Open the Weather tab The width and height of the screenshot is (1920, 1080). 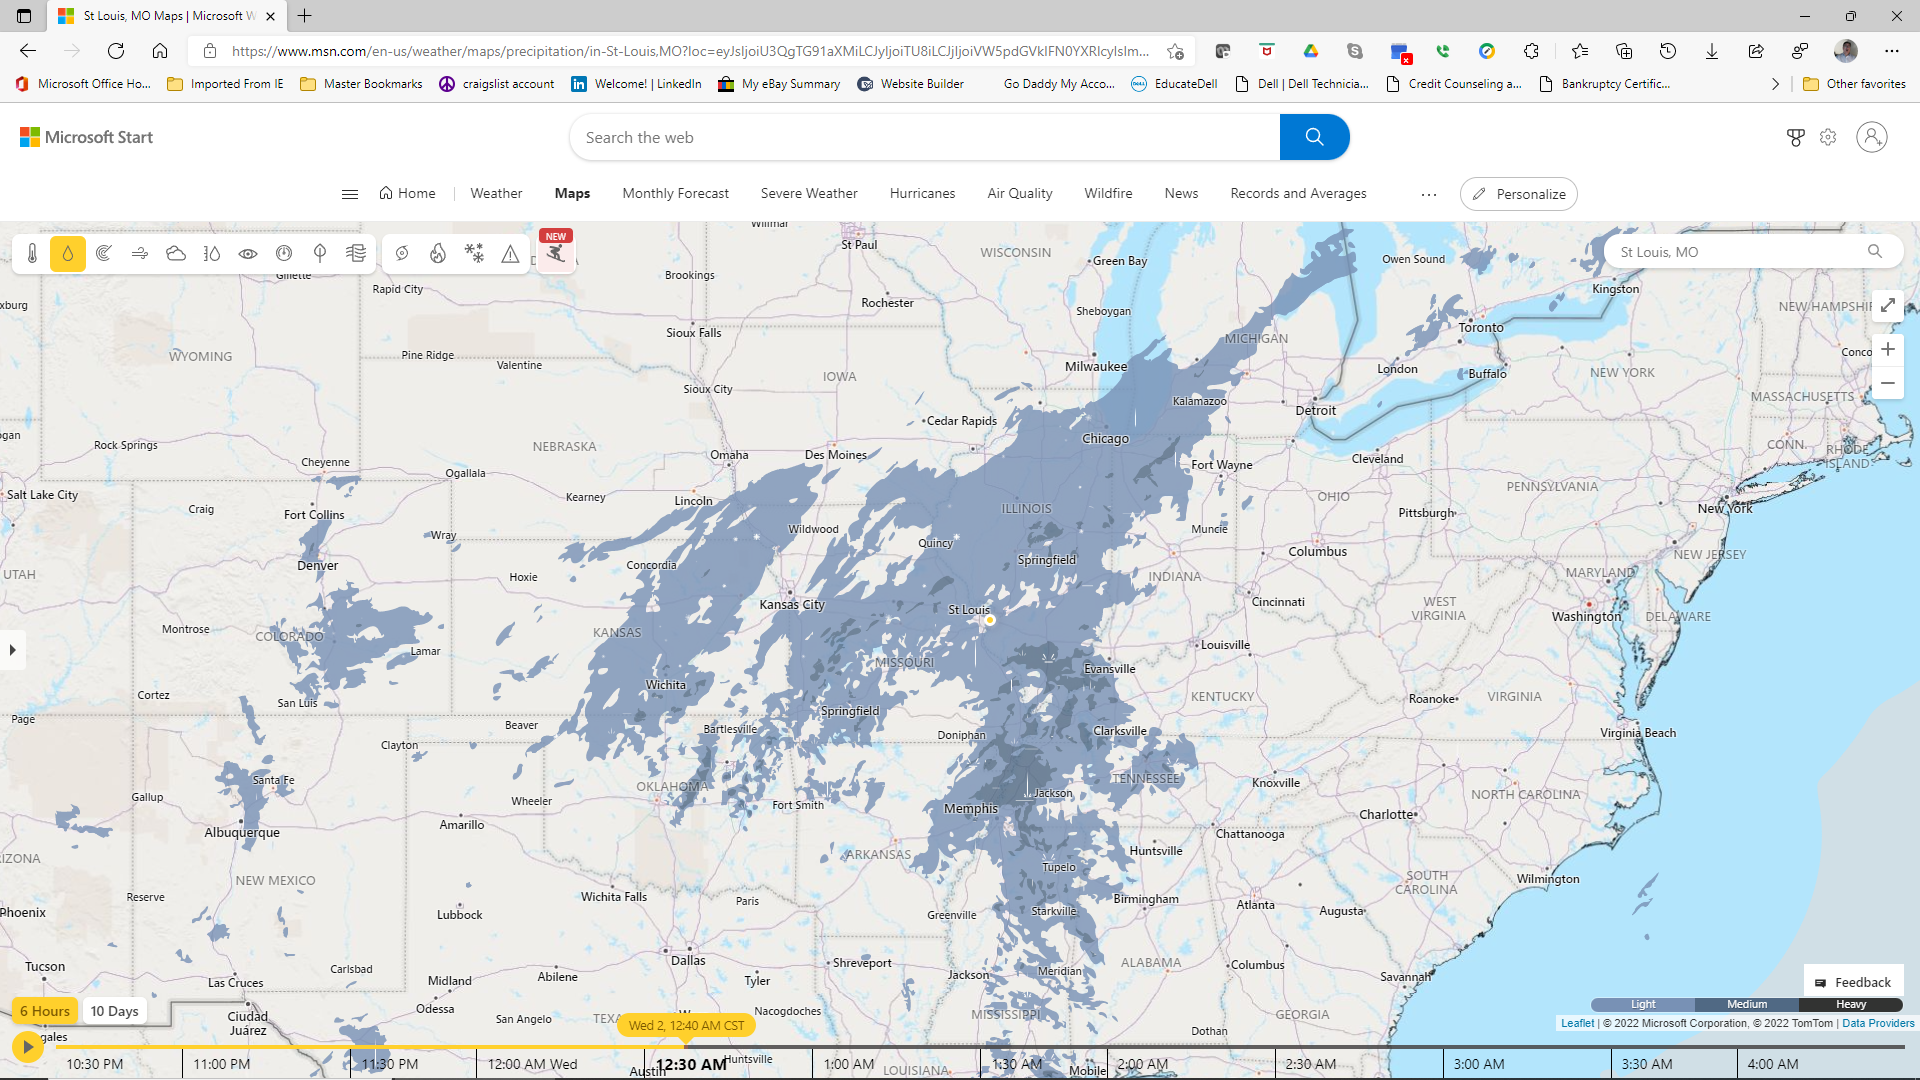(x=496, y=193)
